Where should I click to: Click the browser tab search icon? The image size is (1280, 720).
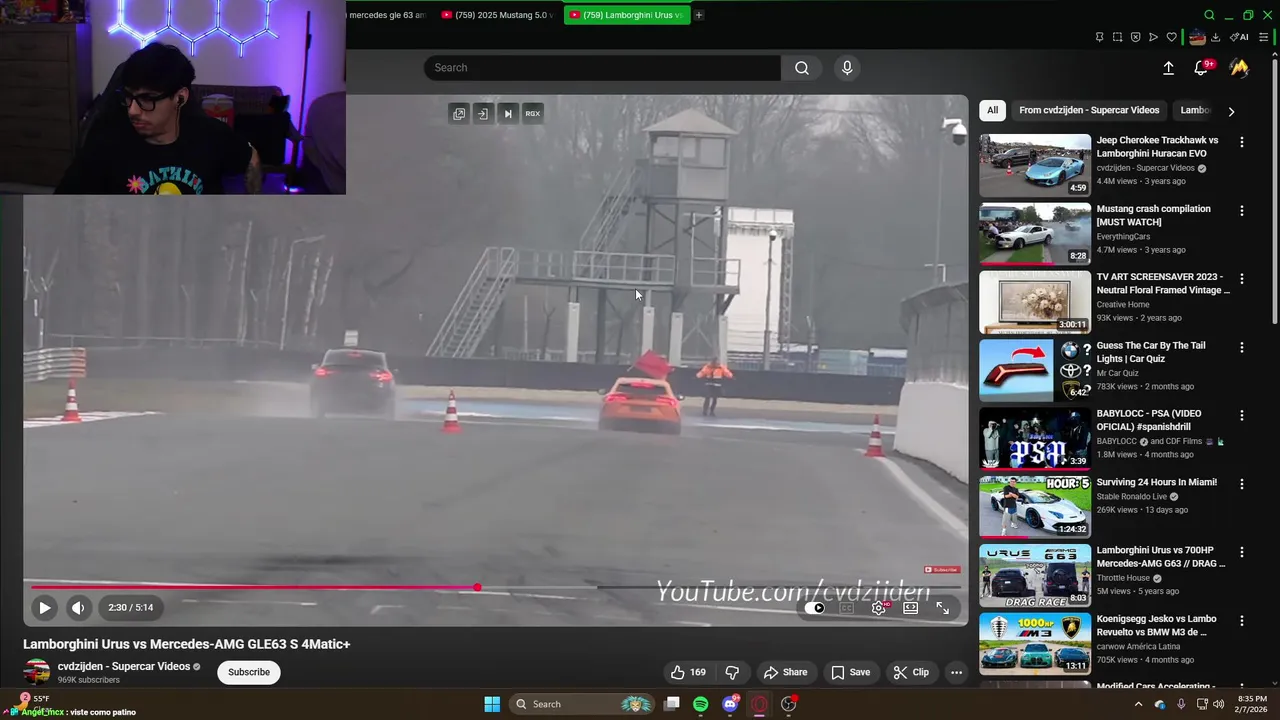coord(1209,15)
